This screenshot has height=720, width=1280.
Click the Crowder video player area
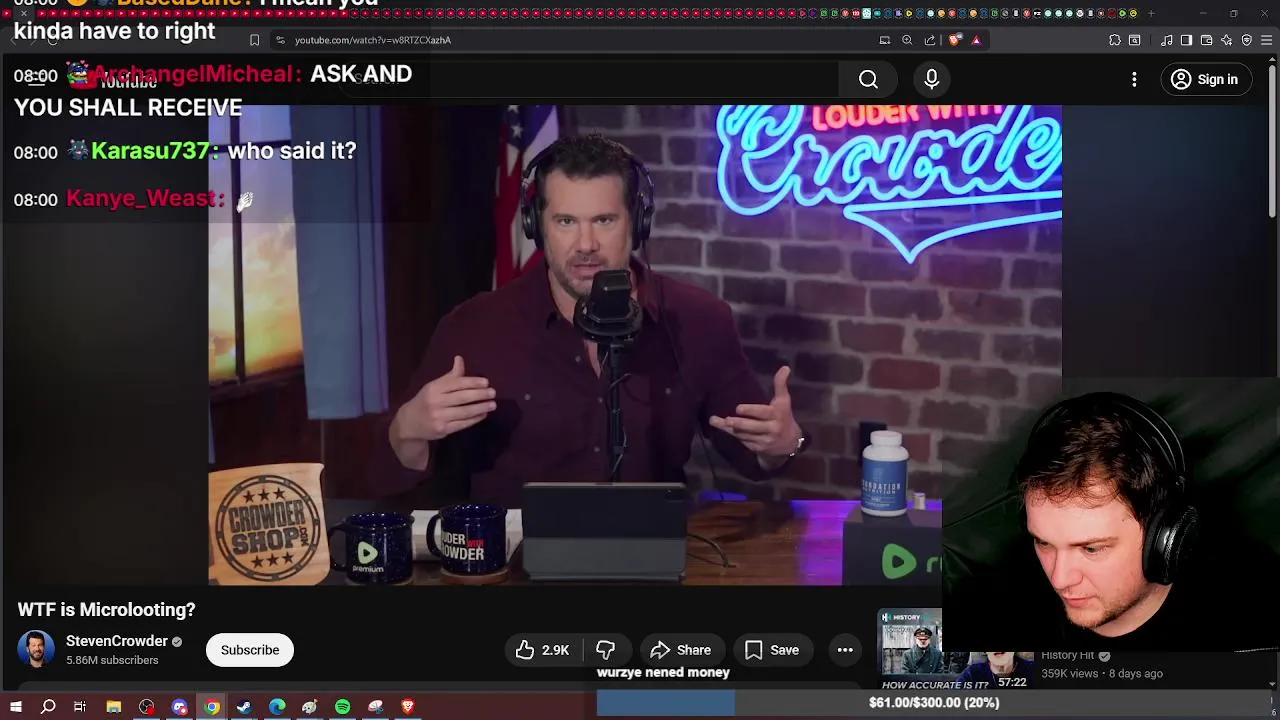[x=635, y=345]
